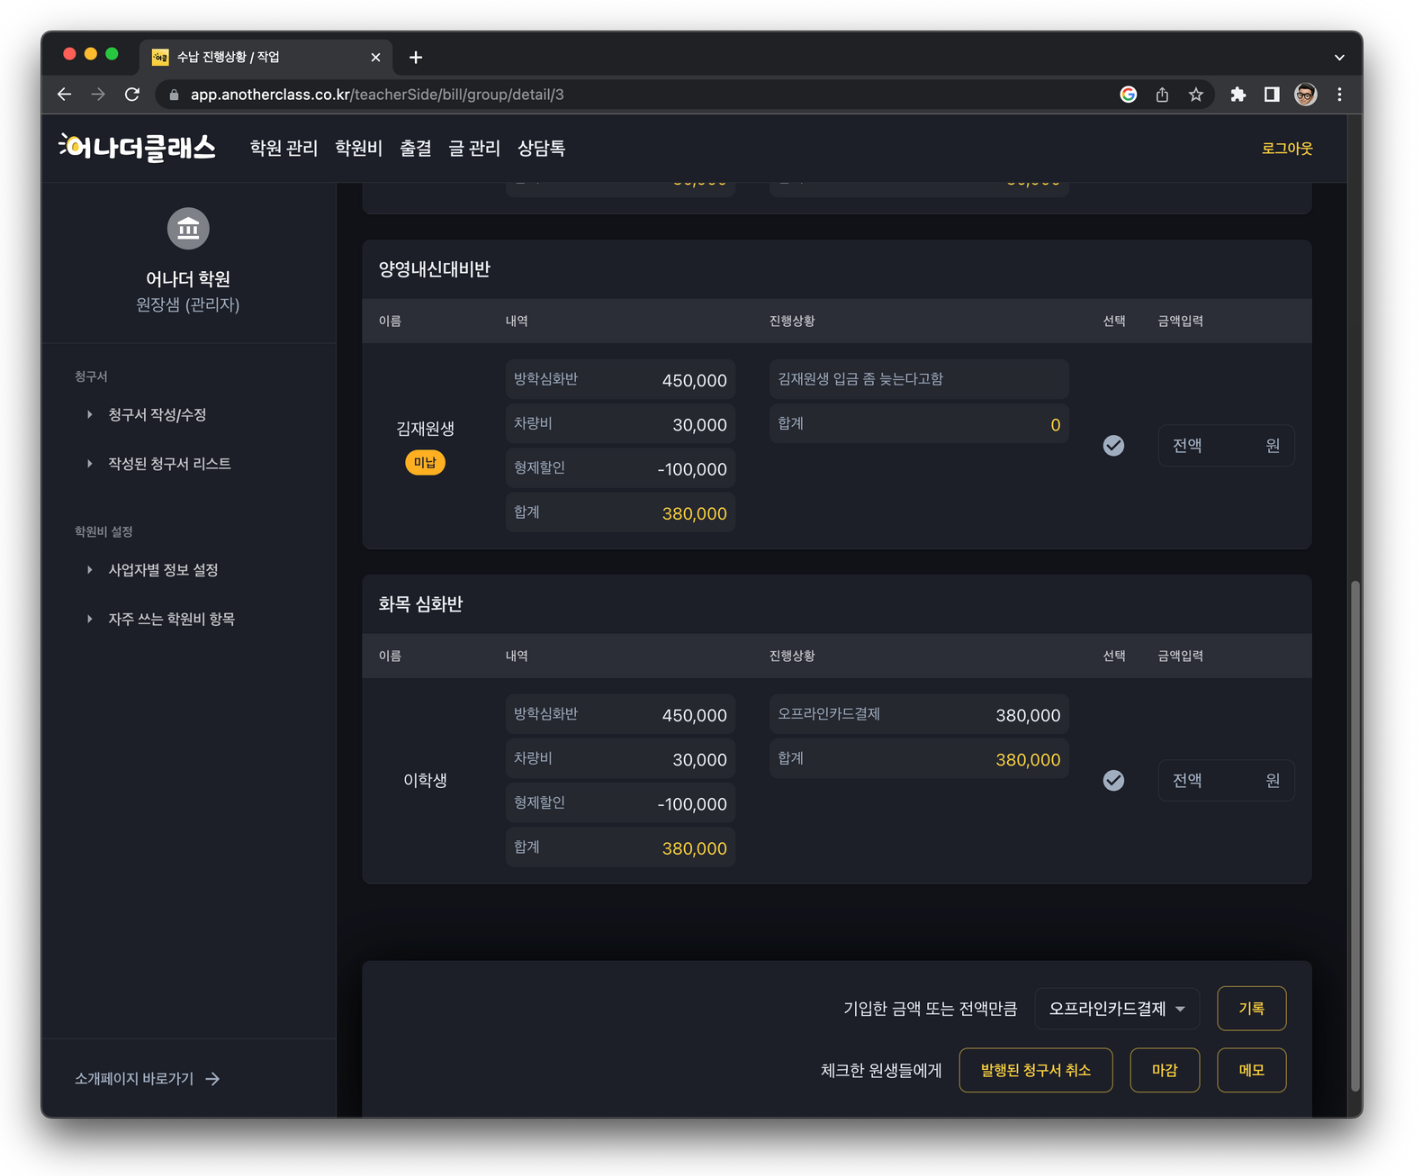Toggle selection check for 김재원생
Image resolution: width=1424 pixels, height=1176 pixels.
pyautogui.click(x=1113, y=446)
